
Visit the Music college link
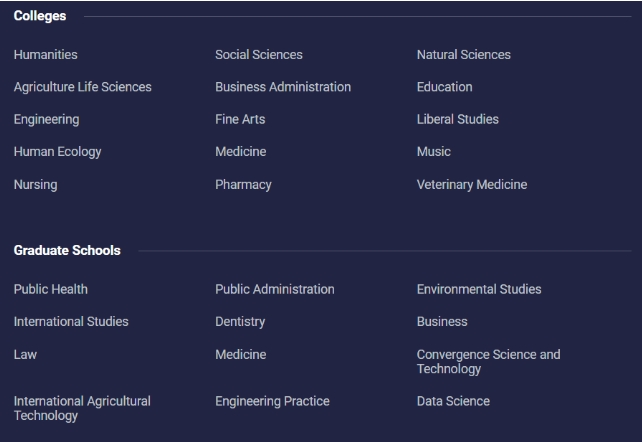(434, 151)
